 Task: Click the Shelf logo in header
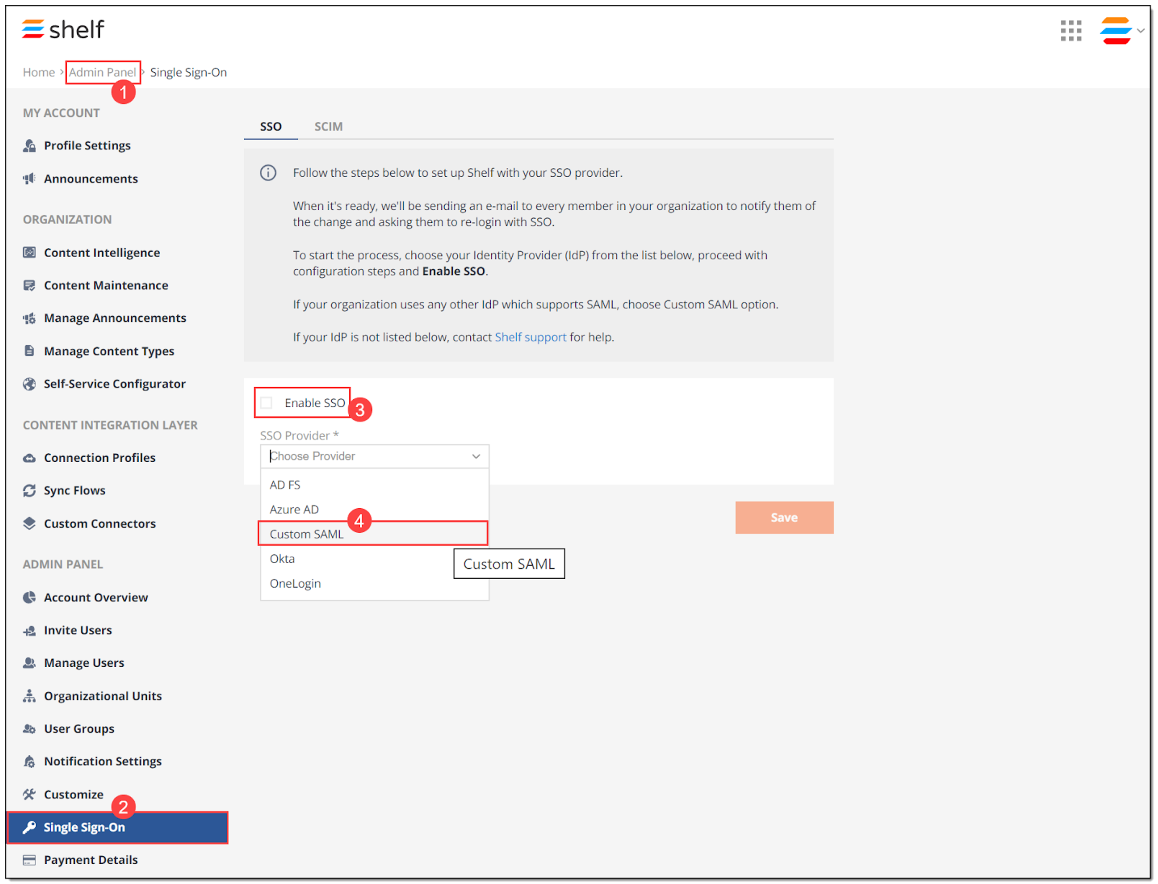click(x=63, y=30)
